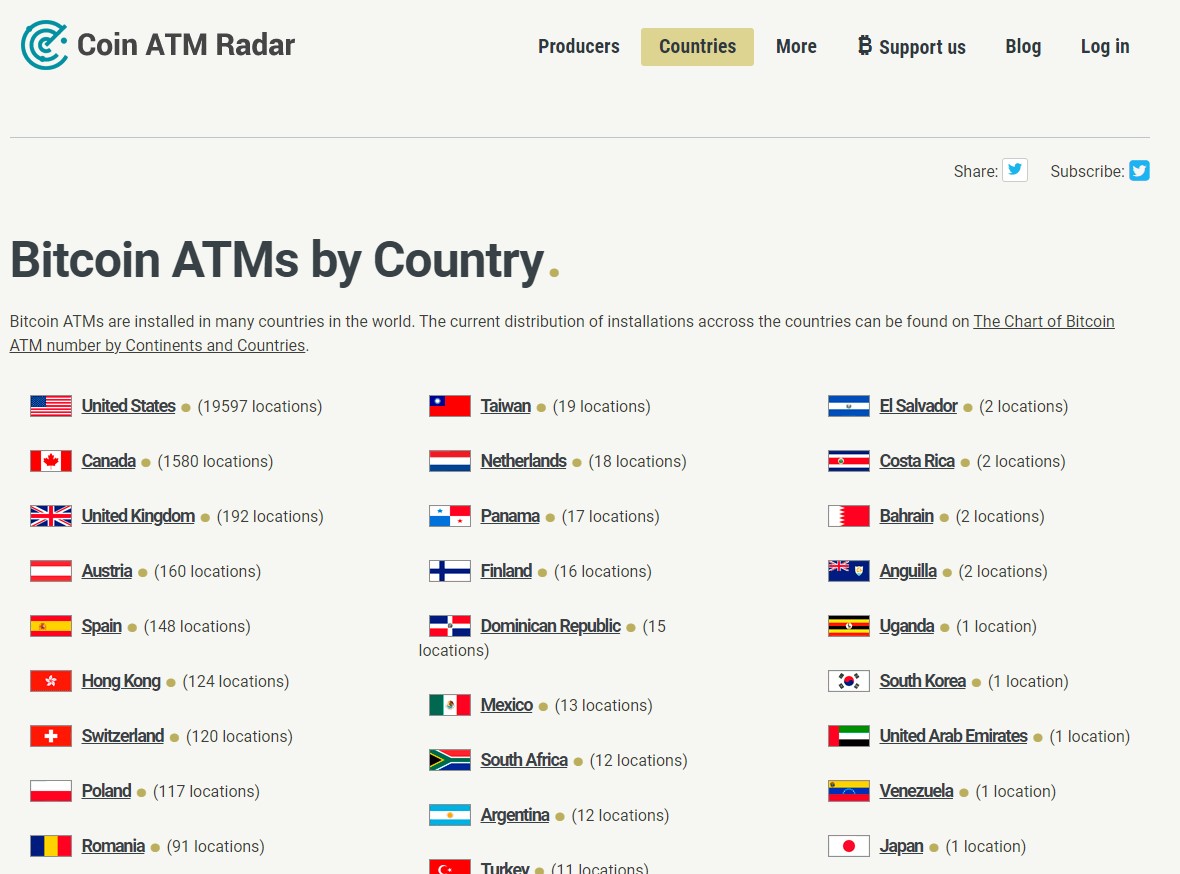Screen dimensions: 1180x874
Task: Click the Costa Rica flag icon
Action: tap(849, 461)
